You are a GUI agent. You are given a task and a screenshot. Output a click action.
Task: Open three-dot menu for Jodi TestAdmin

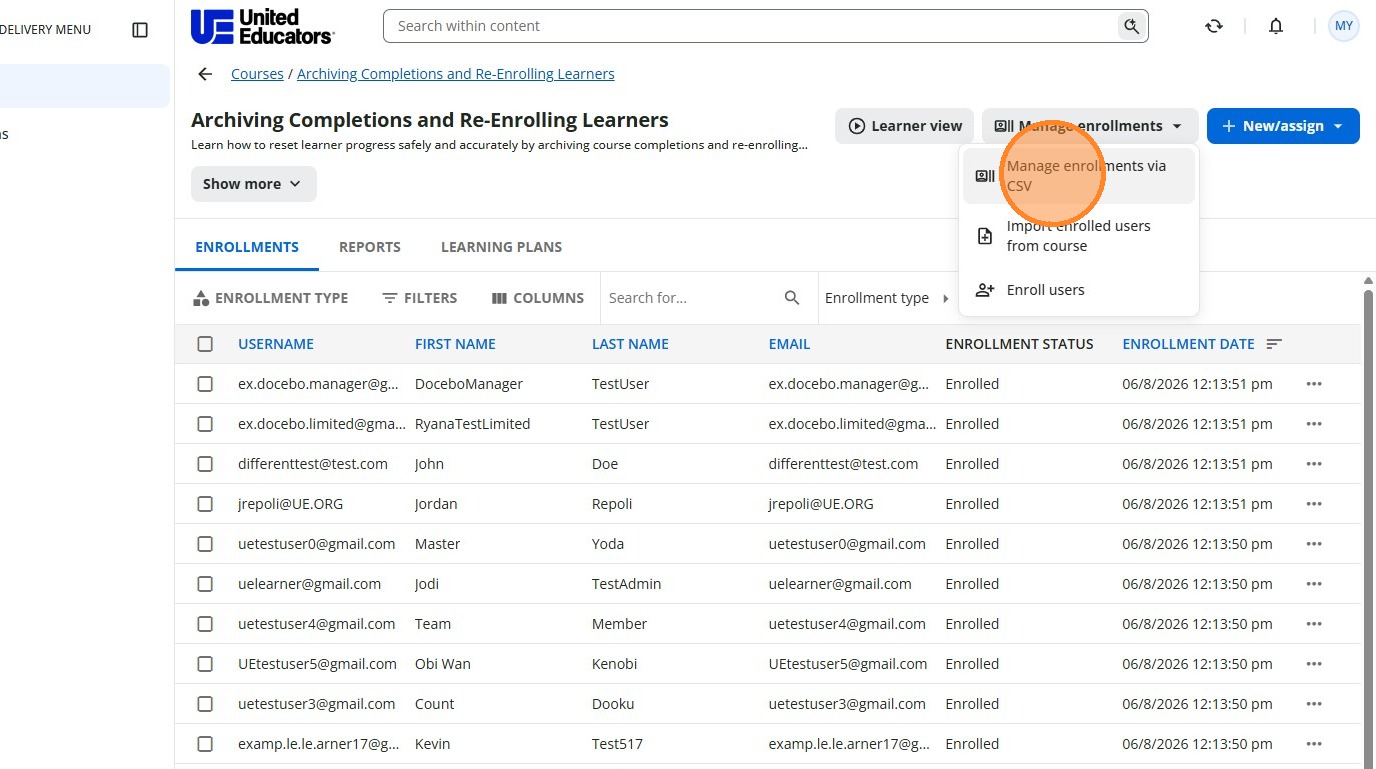(x=1314, y=584)
